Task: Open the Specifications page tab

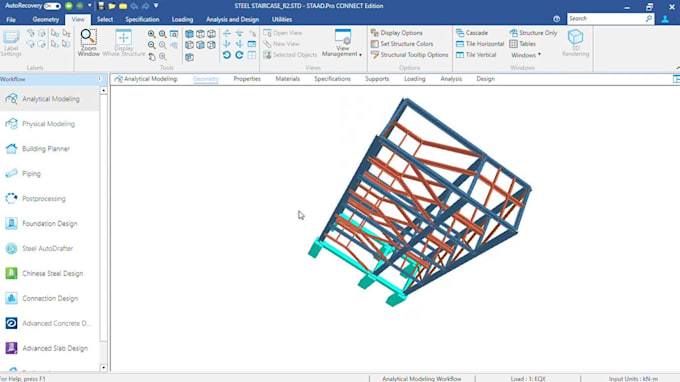Action: click(x=332, y=79)
